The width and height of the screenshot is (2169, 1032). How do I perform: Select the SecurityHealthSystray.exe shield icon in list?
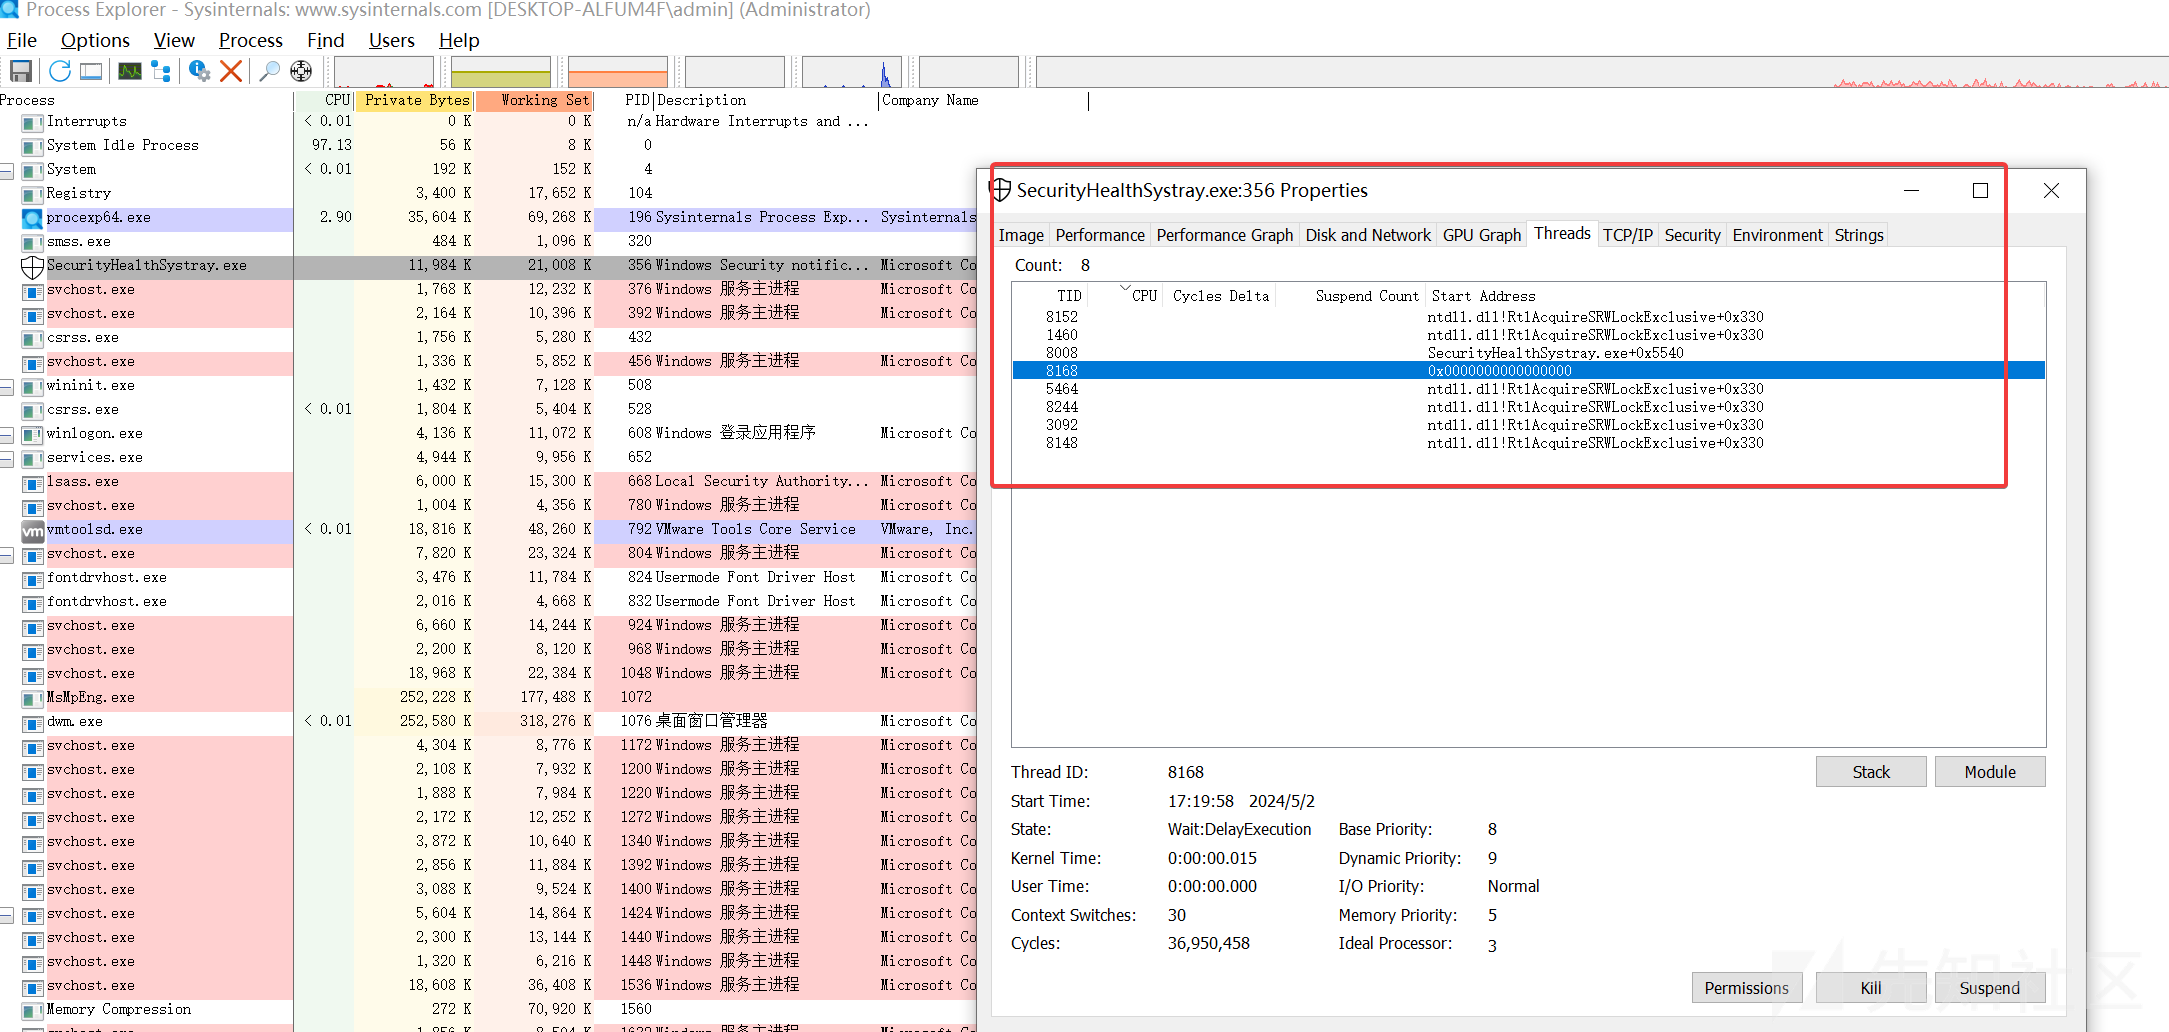pyautogui.click(x=32, y=266)
